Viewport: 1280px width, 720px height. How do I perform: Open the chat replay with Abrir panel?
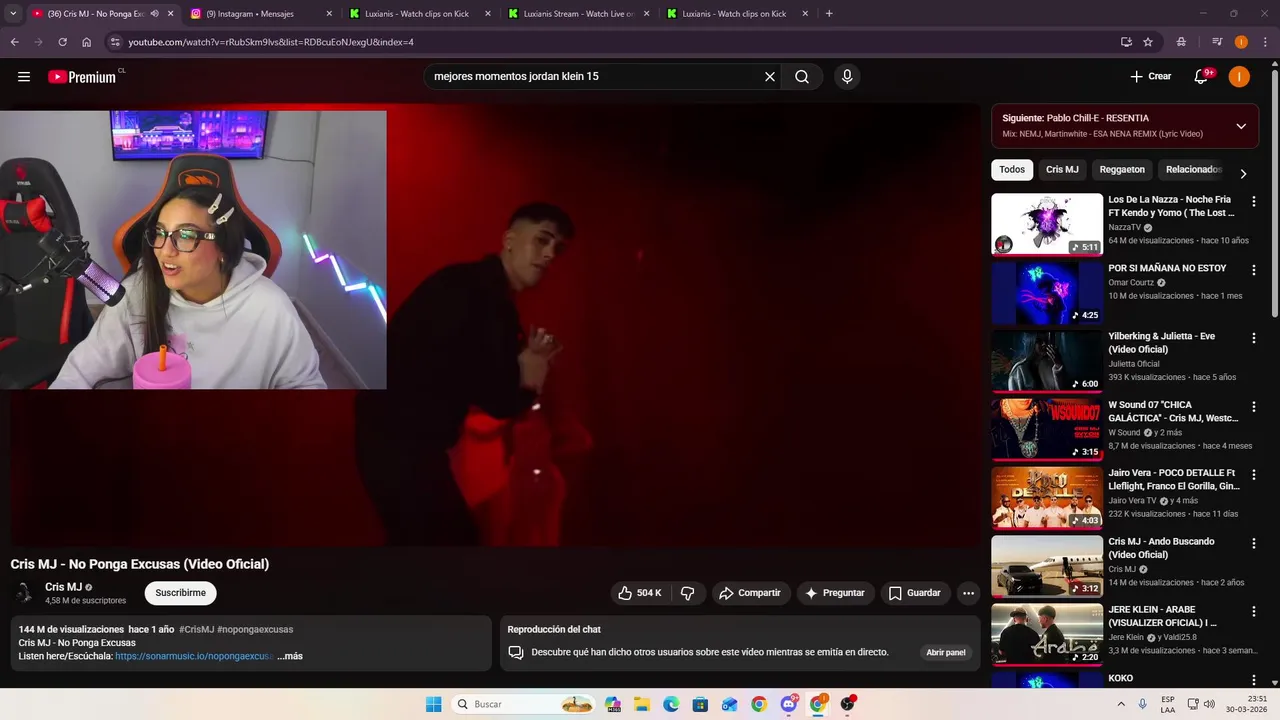tap(946, 652)
